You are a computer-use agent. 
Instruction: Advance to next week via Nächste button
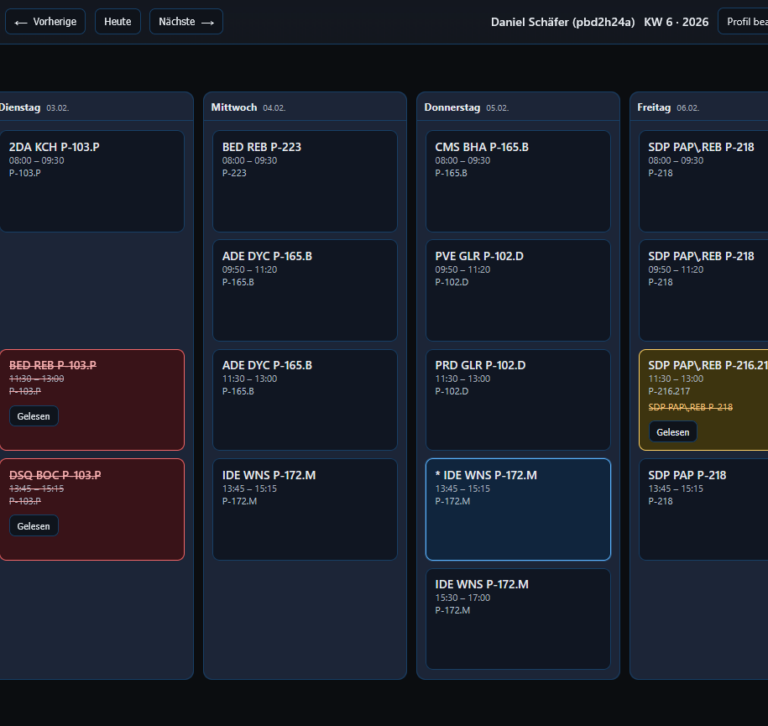point(186,22)
